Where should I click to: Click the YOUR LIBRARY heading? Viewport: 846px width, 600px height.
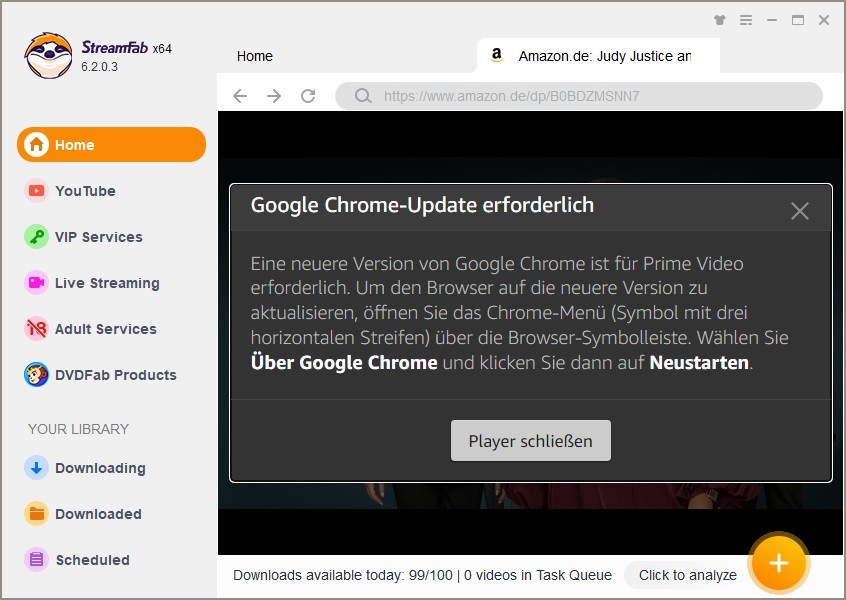pyautogui.click(x=78, y=429)
